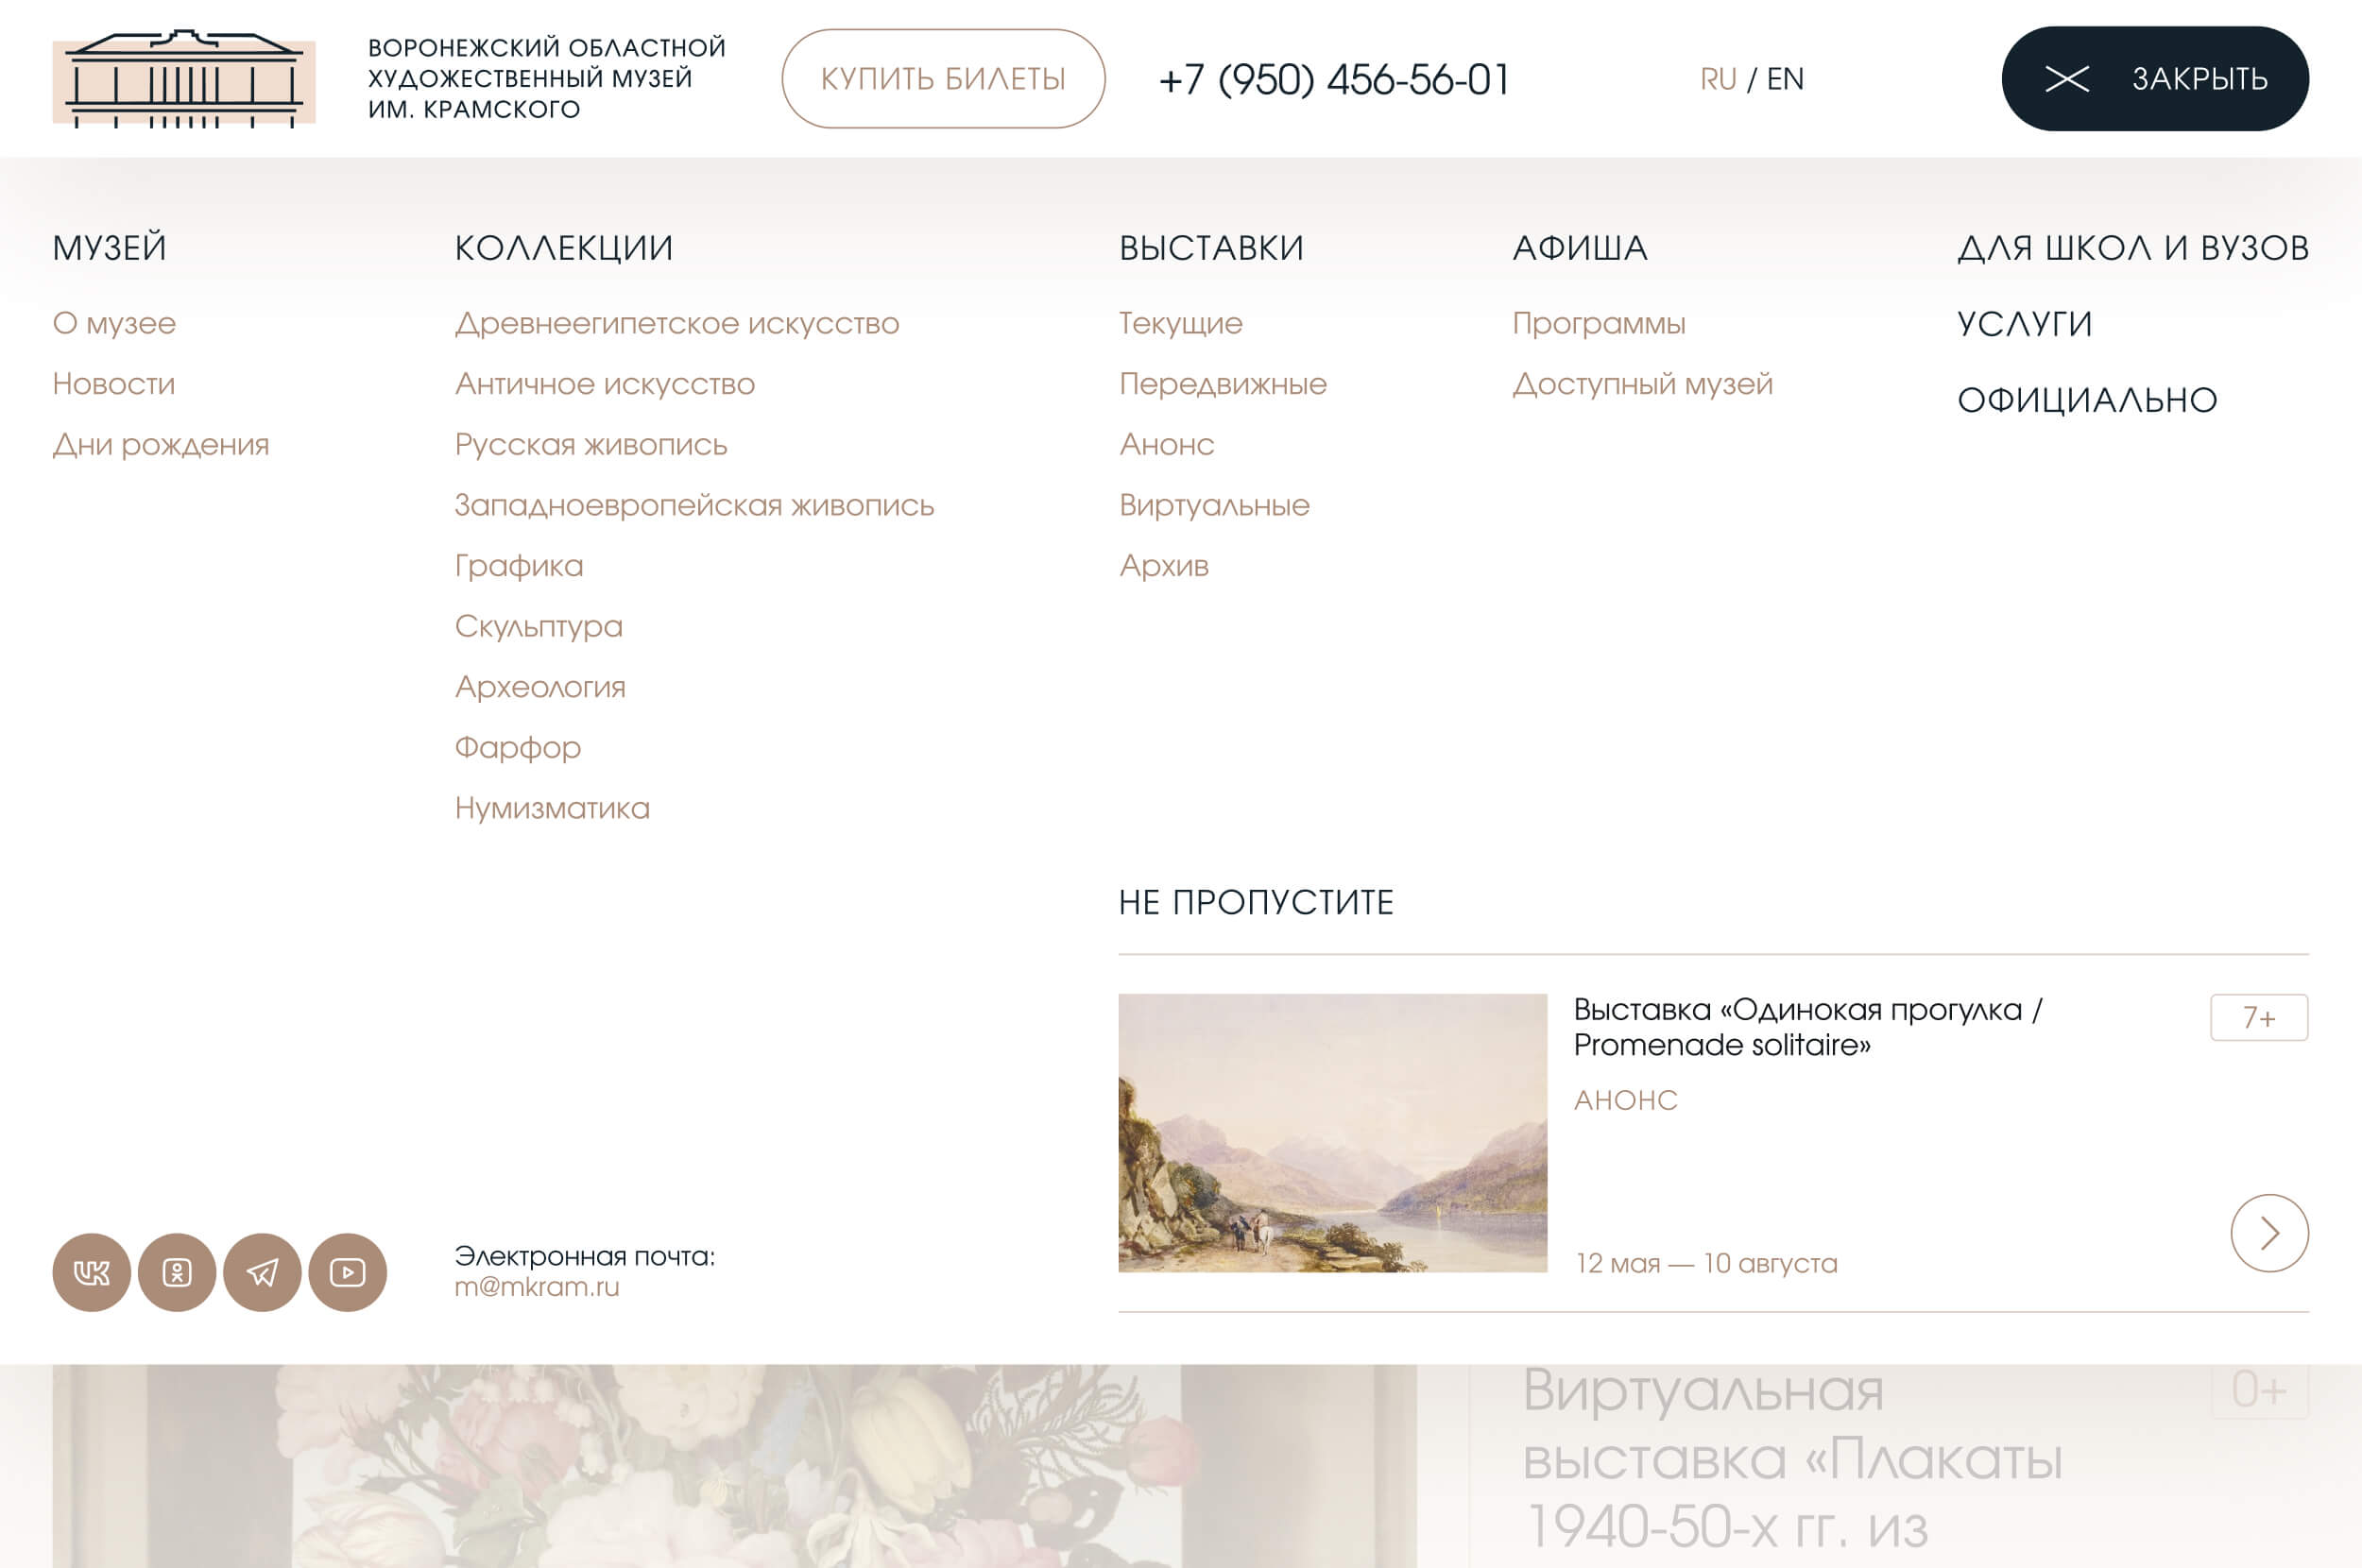Close the menu with Закрыть button
The width and height of the screenshot is (2362, 1568).
click(x=2154, y=79)
